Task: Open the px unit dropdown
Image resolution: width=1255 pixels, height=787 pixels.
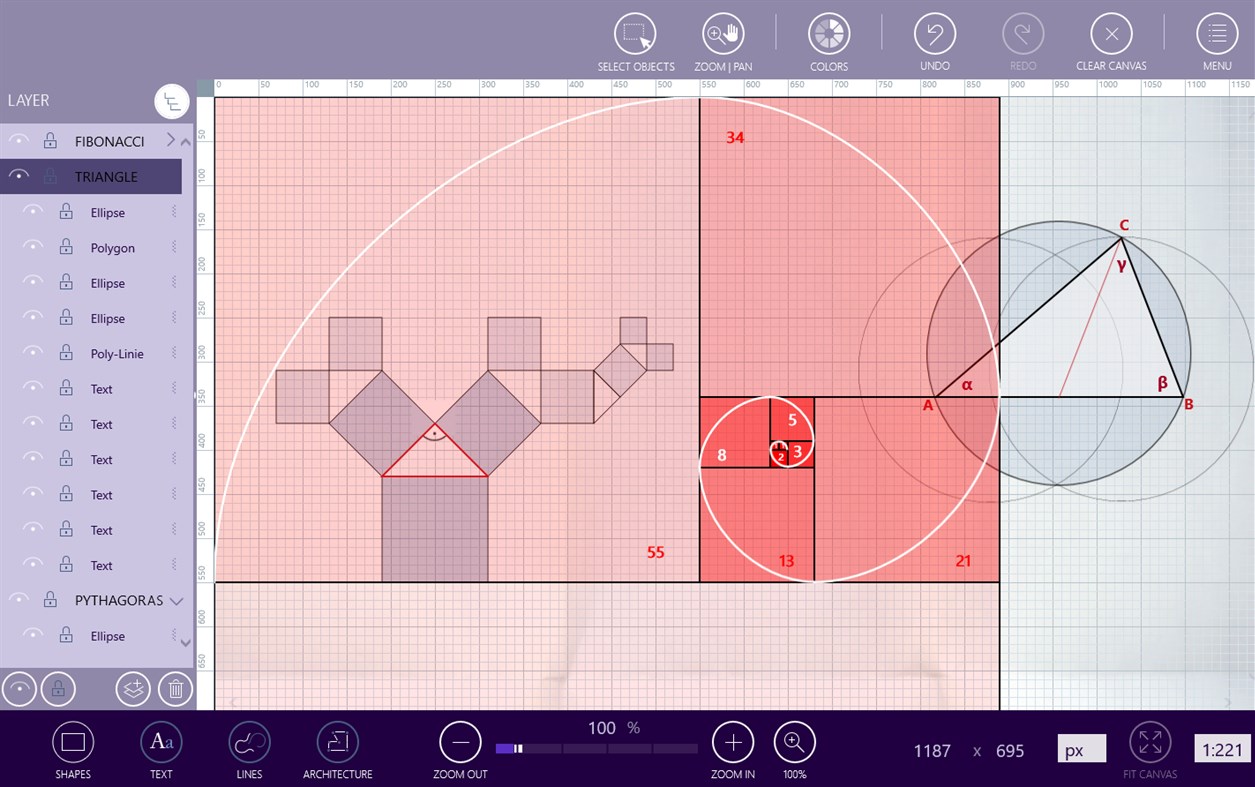Action: pos(1081,748)
